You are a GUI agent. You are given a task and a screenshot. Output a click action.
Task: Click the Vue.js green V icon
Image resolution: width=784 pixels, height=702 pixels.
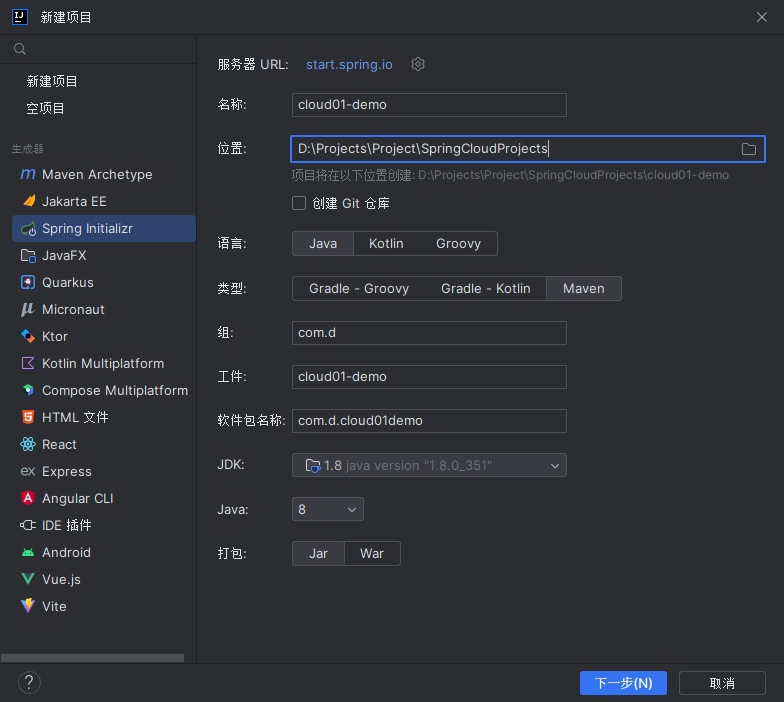coord(28,580)
